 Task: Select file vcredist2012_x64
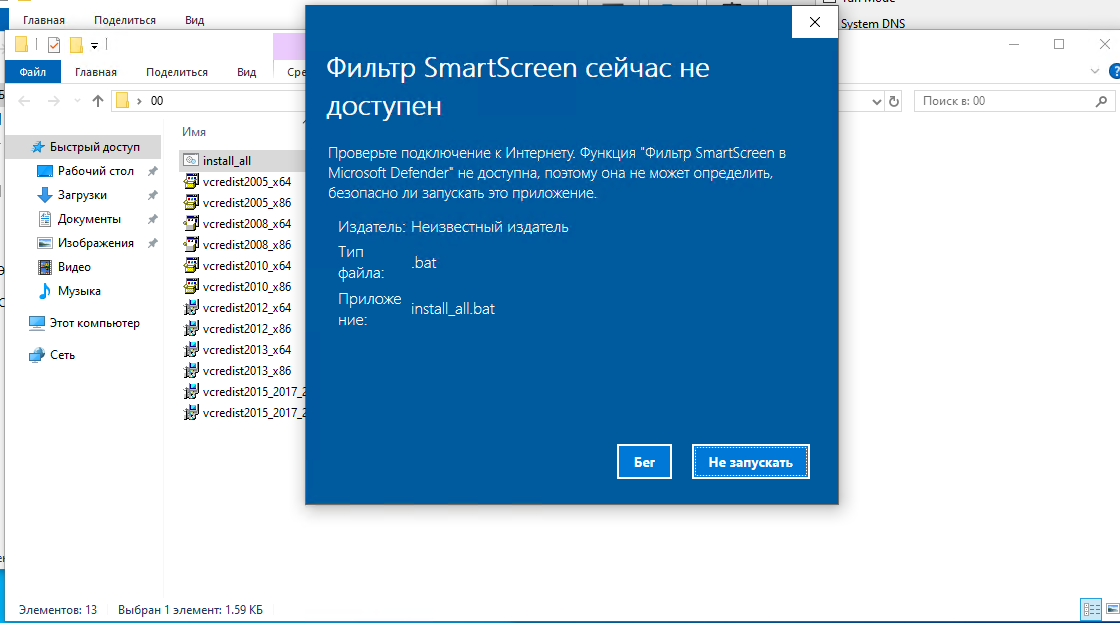[x=246, y=308]
